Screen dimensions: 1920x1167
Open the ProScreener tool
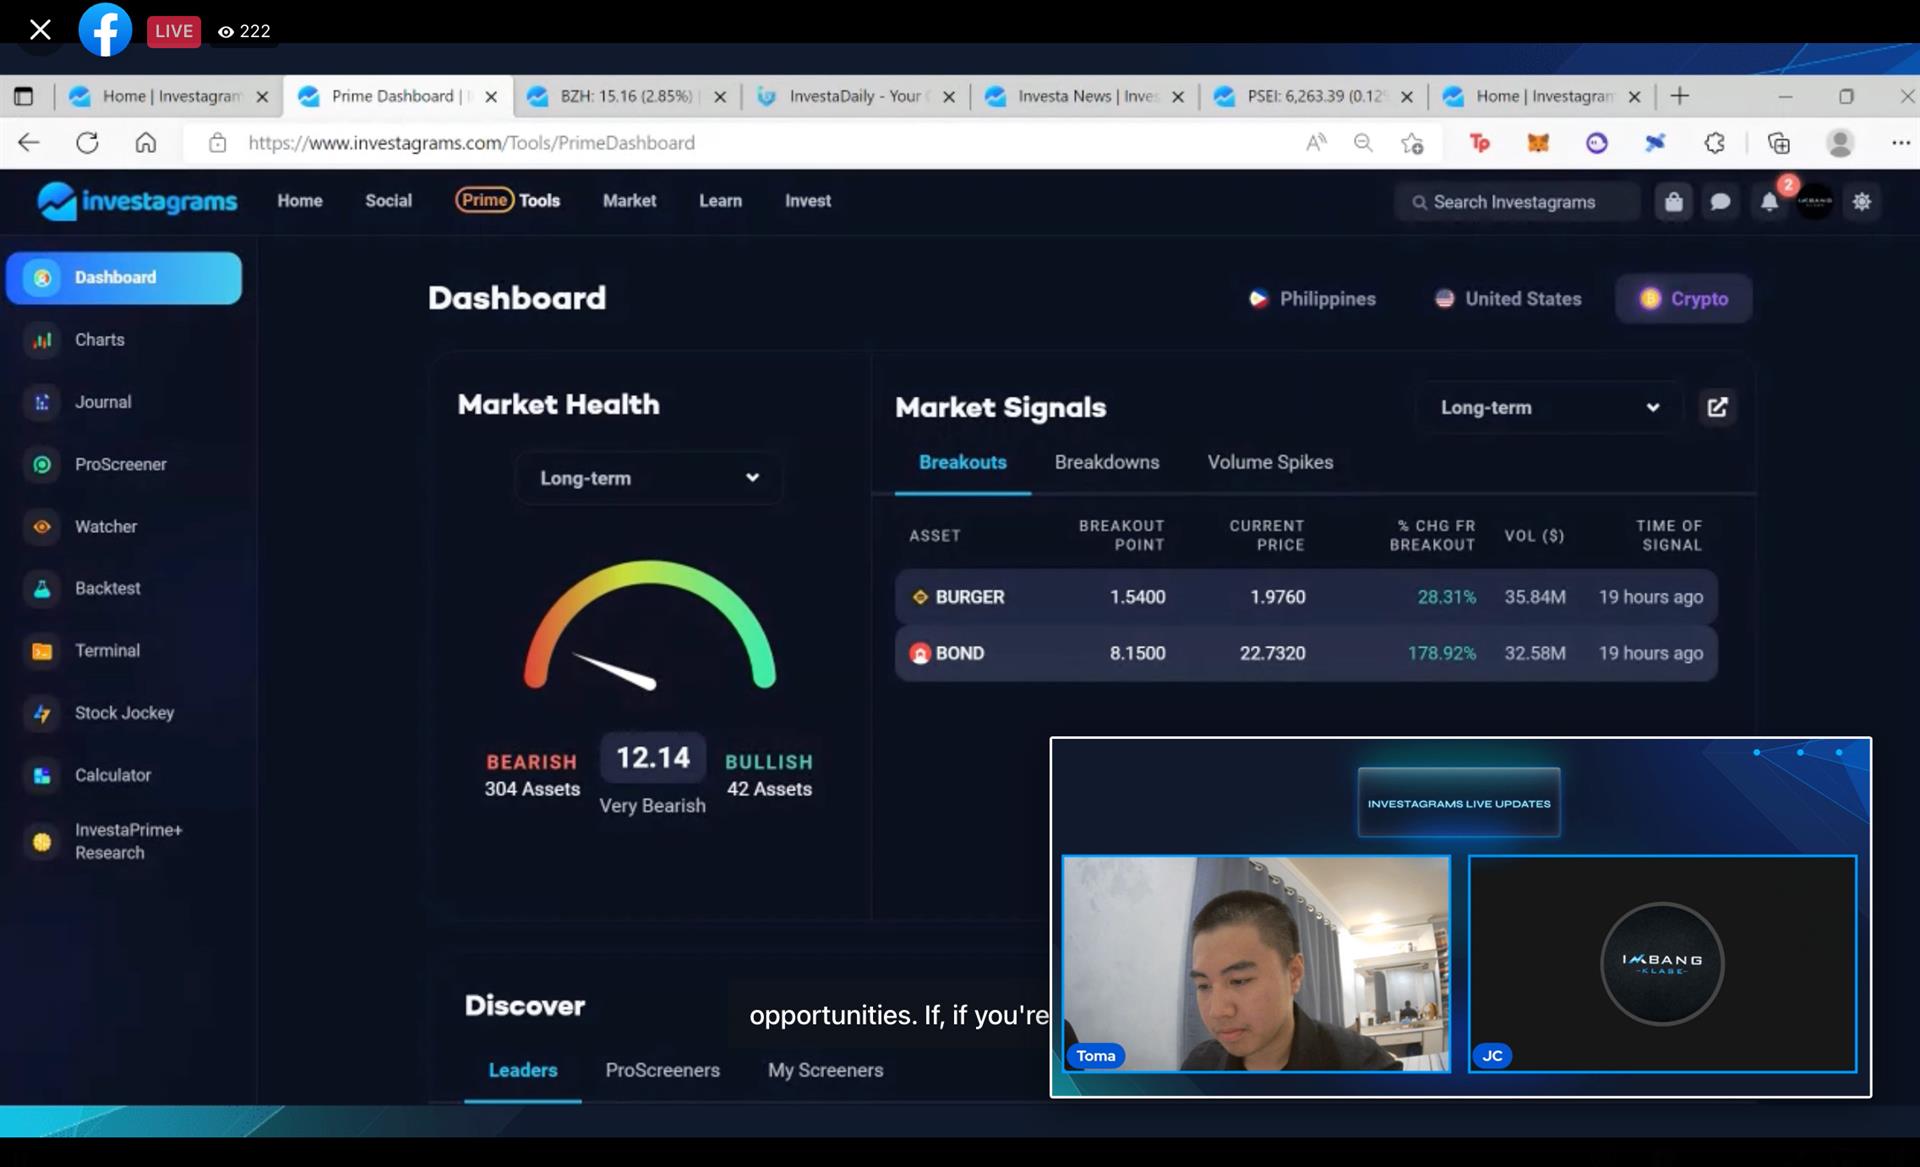click(x=121, y=464)
